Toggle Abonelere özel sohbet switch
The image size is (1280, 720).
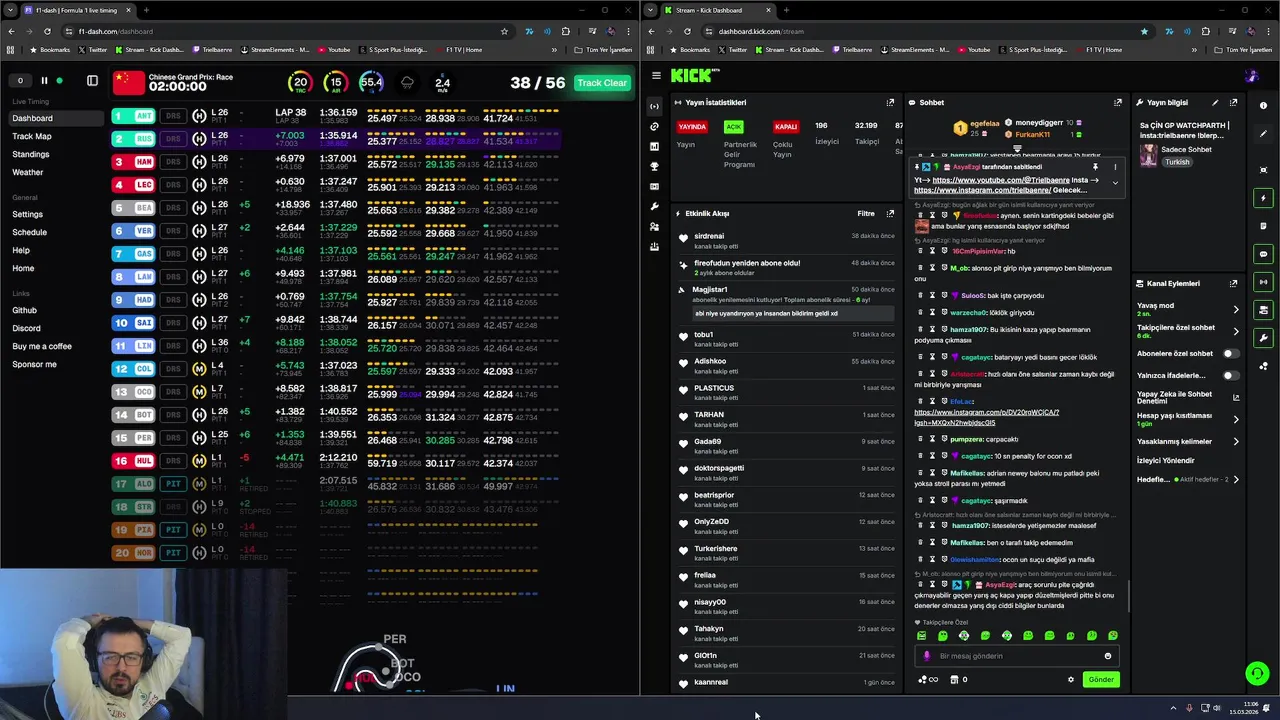[1230, 353]
